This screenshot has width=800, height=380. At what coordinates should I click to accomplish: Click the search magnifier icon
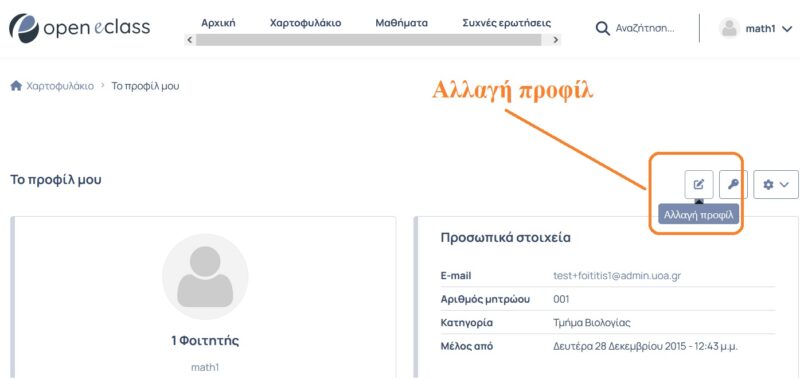coord(603,29)
